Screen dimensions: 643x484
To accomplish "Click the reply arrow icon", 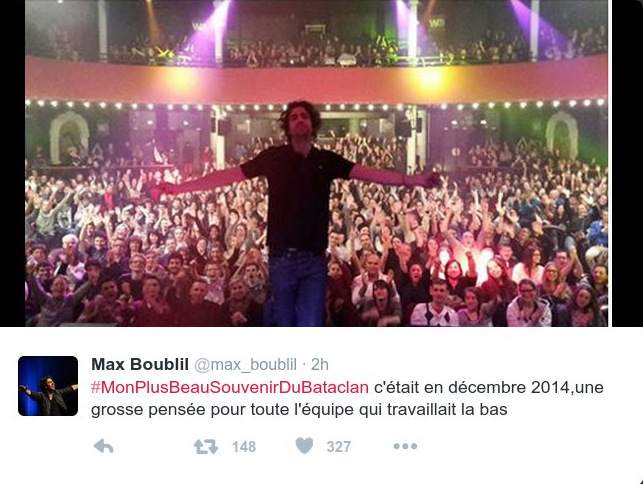I will (x=103, y=446).
